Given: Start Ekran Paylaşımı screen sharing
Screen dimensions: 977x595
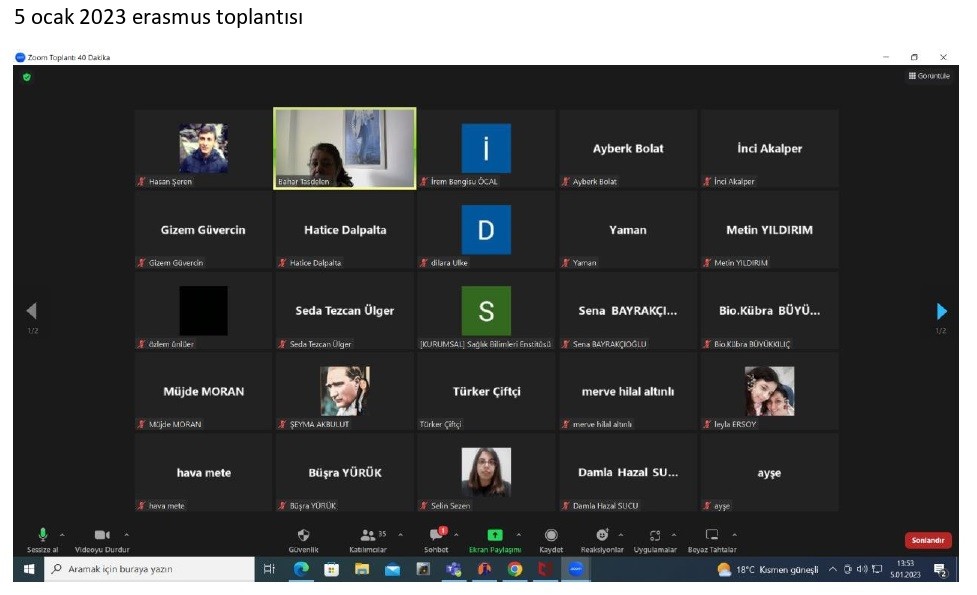Looking at the screenshot, I should pos(495,535).
